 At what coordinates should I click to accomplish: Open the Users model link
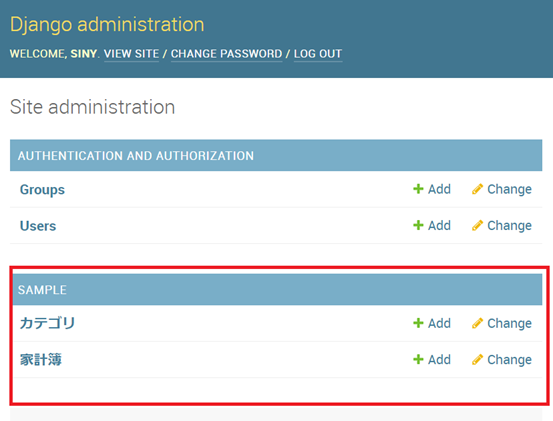click(38, 226)
